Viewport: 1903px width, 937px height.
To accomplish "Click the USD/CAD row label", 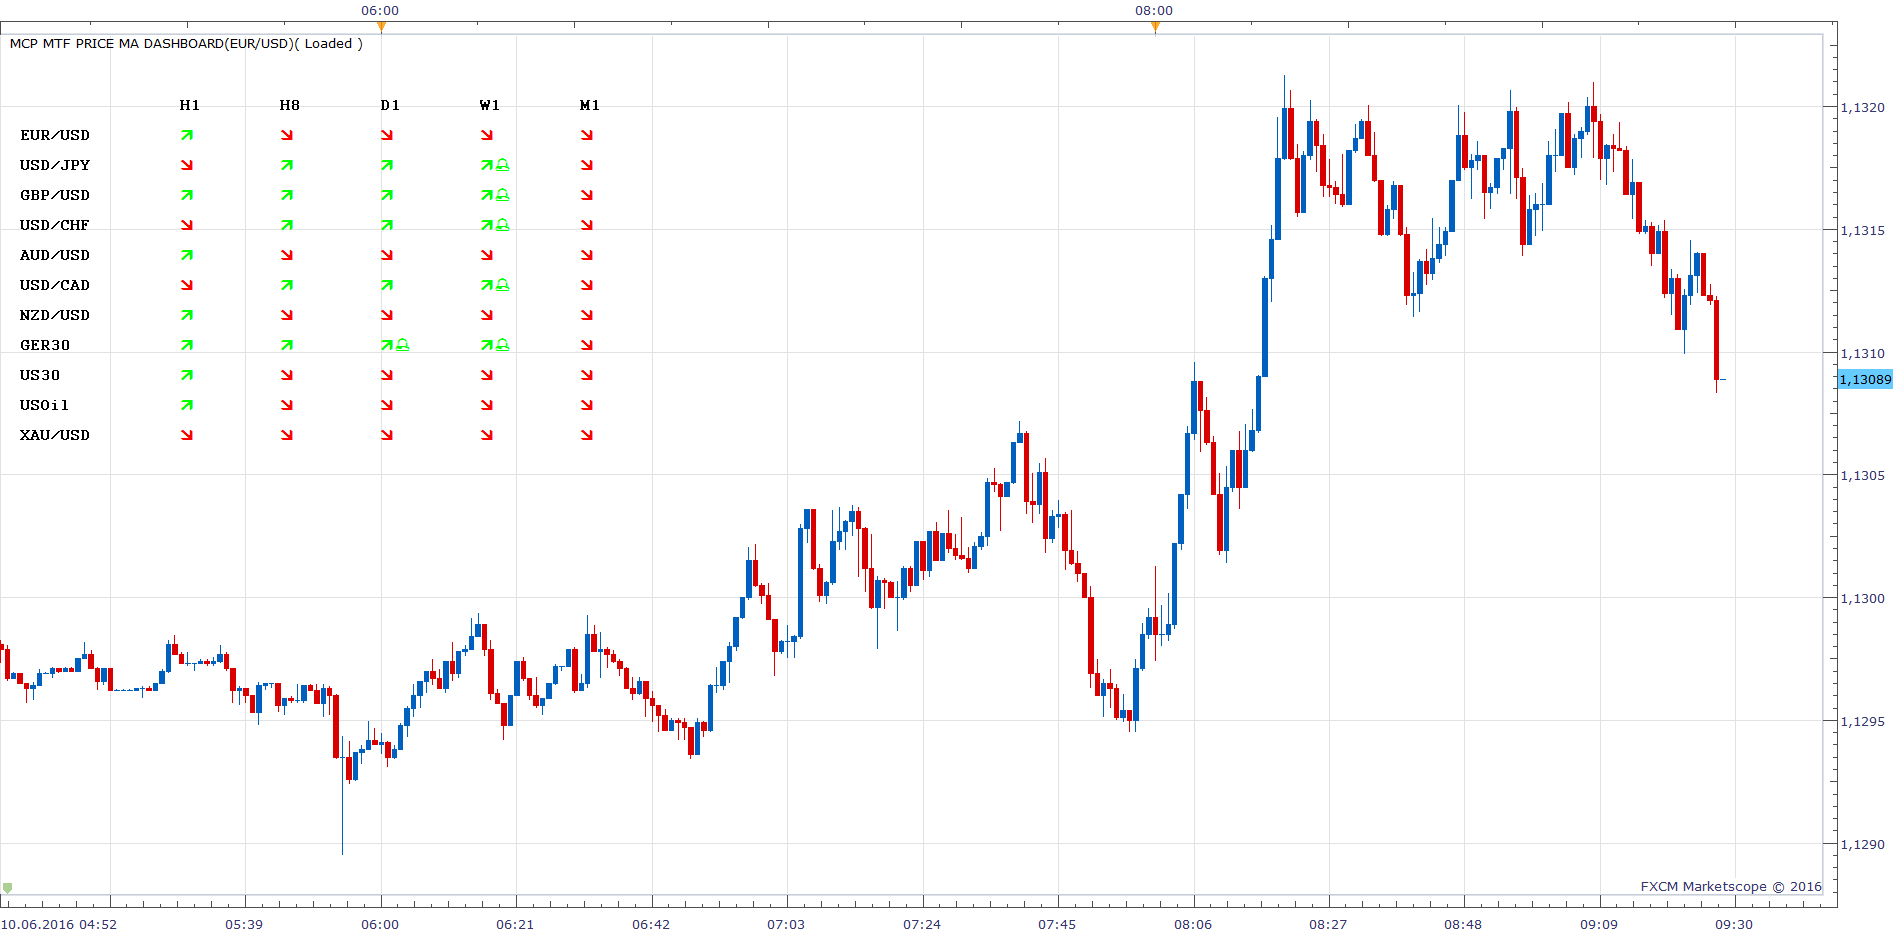I will point(55,285).
